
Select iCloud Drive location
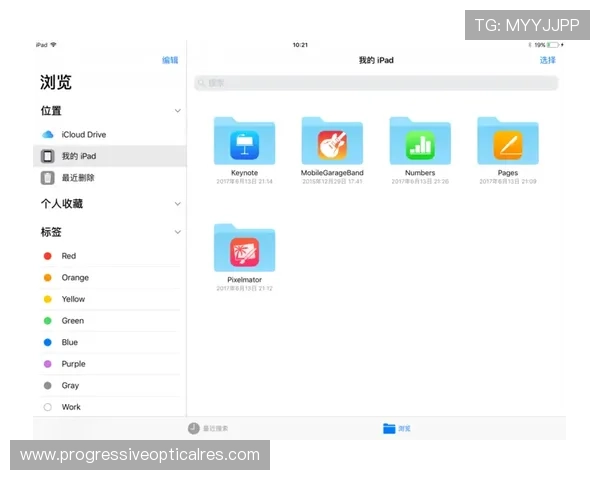coord(84,134)
